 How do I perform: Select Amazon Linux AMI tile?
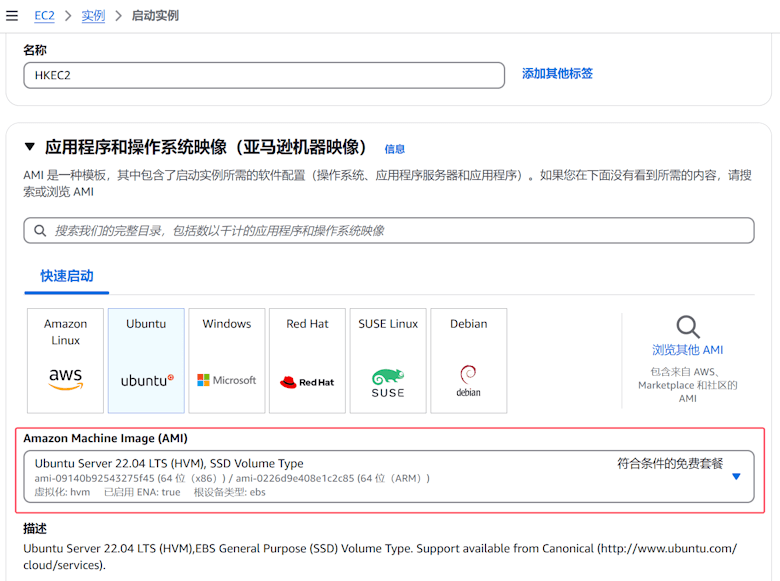pos(66,361)
